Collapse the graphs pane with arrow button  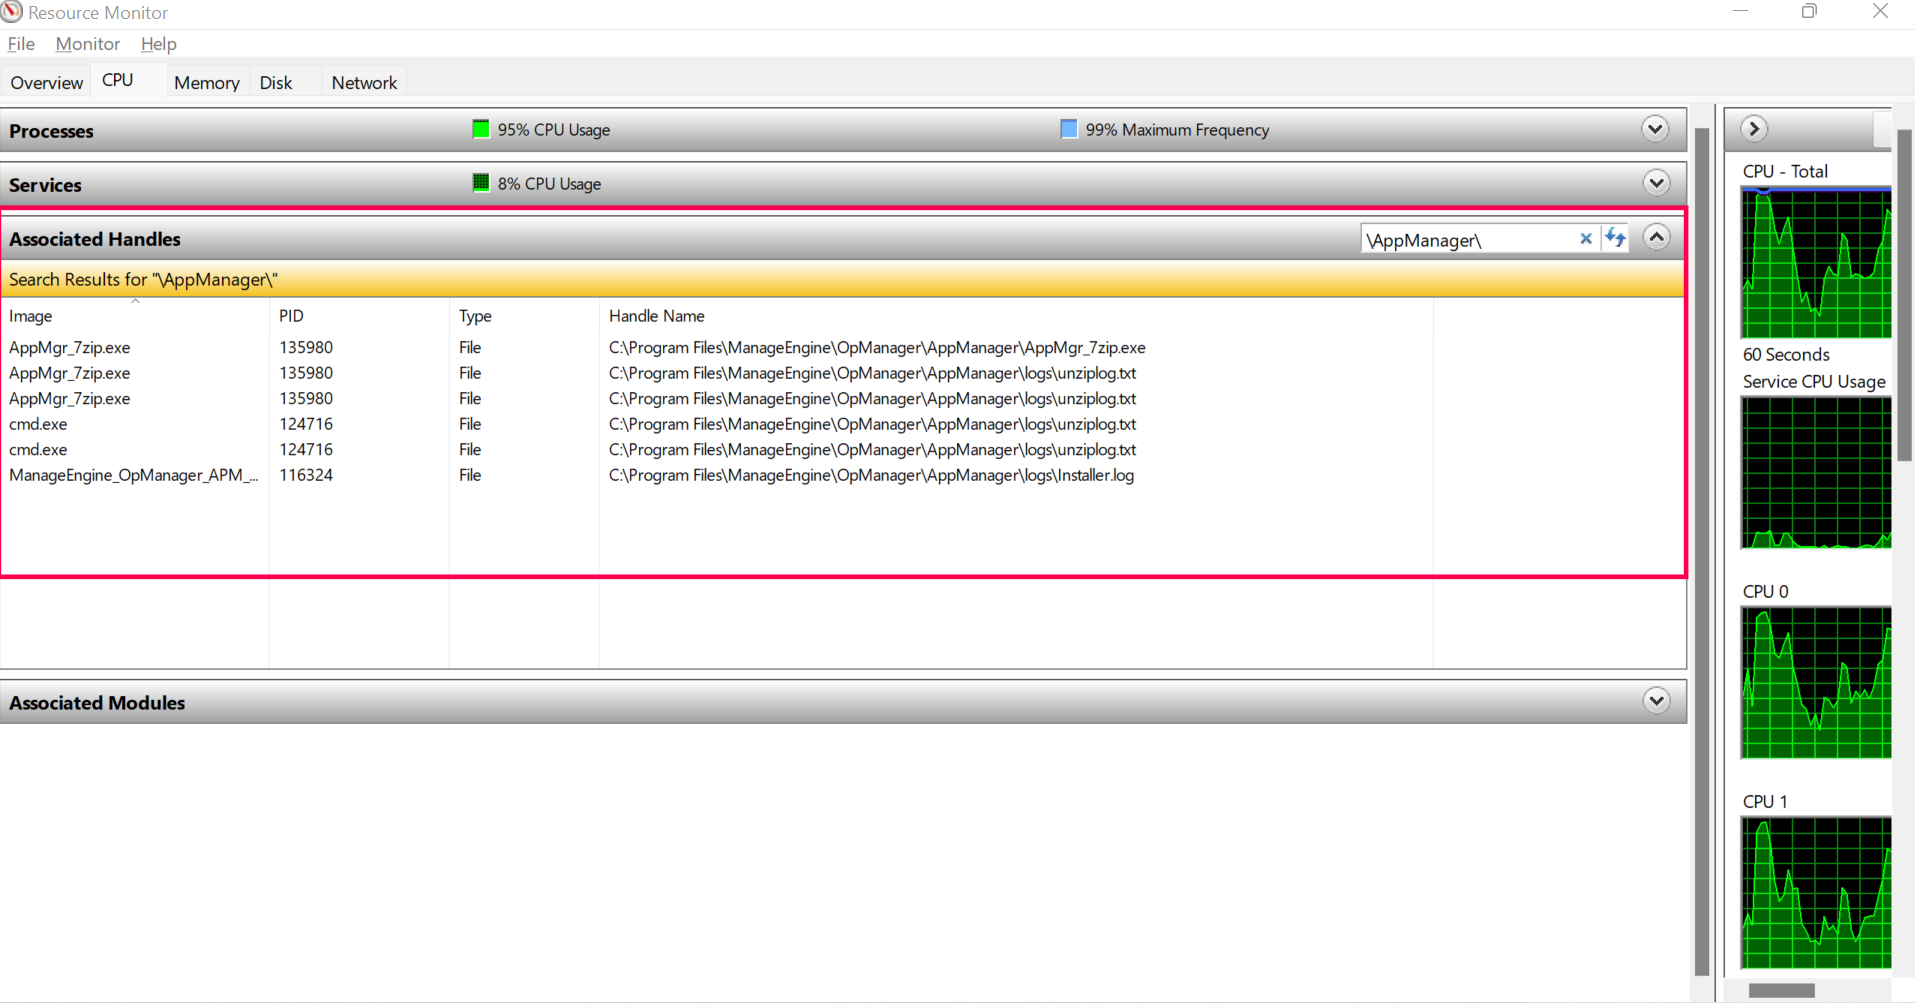click(x=1753, y=129)
